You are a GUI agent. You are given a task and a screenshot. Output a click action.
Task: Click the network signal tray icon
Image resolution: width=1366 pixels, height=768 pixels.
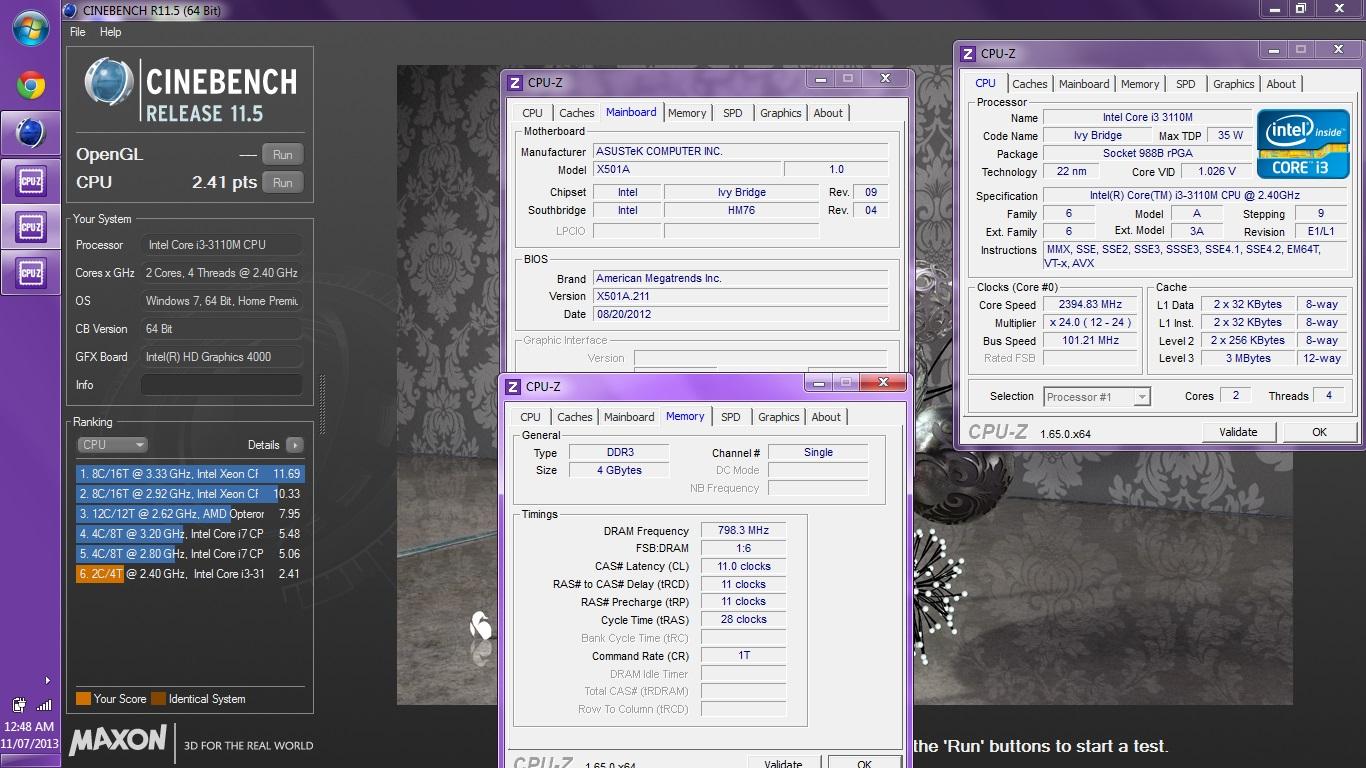(x=44, y=705)
